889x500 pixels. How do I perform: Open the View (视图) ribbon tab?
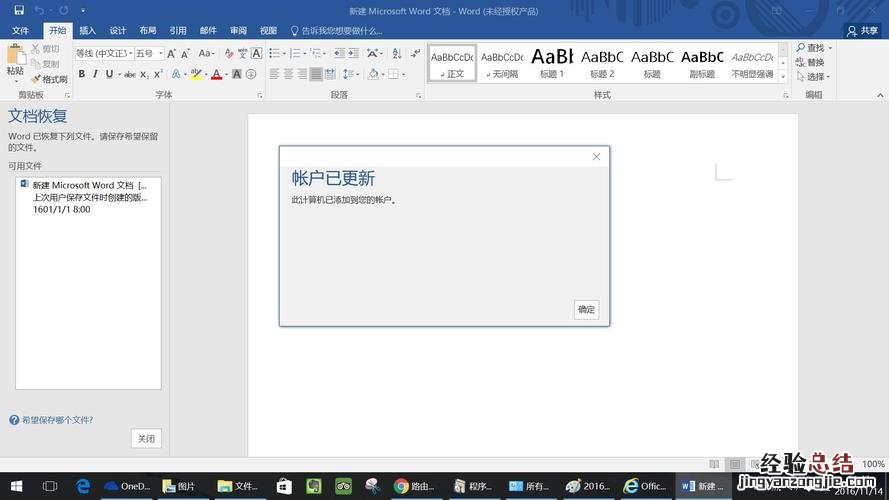pyautogui.click(x=268, y=31)
